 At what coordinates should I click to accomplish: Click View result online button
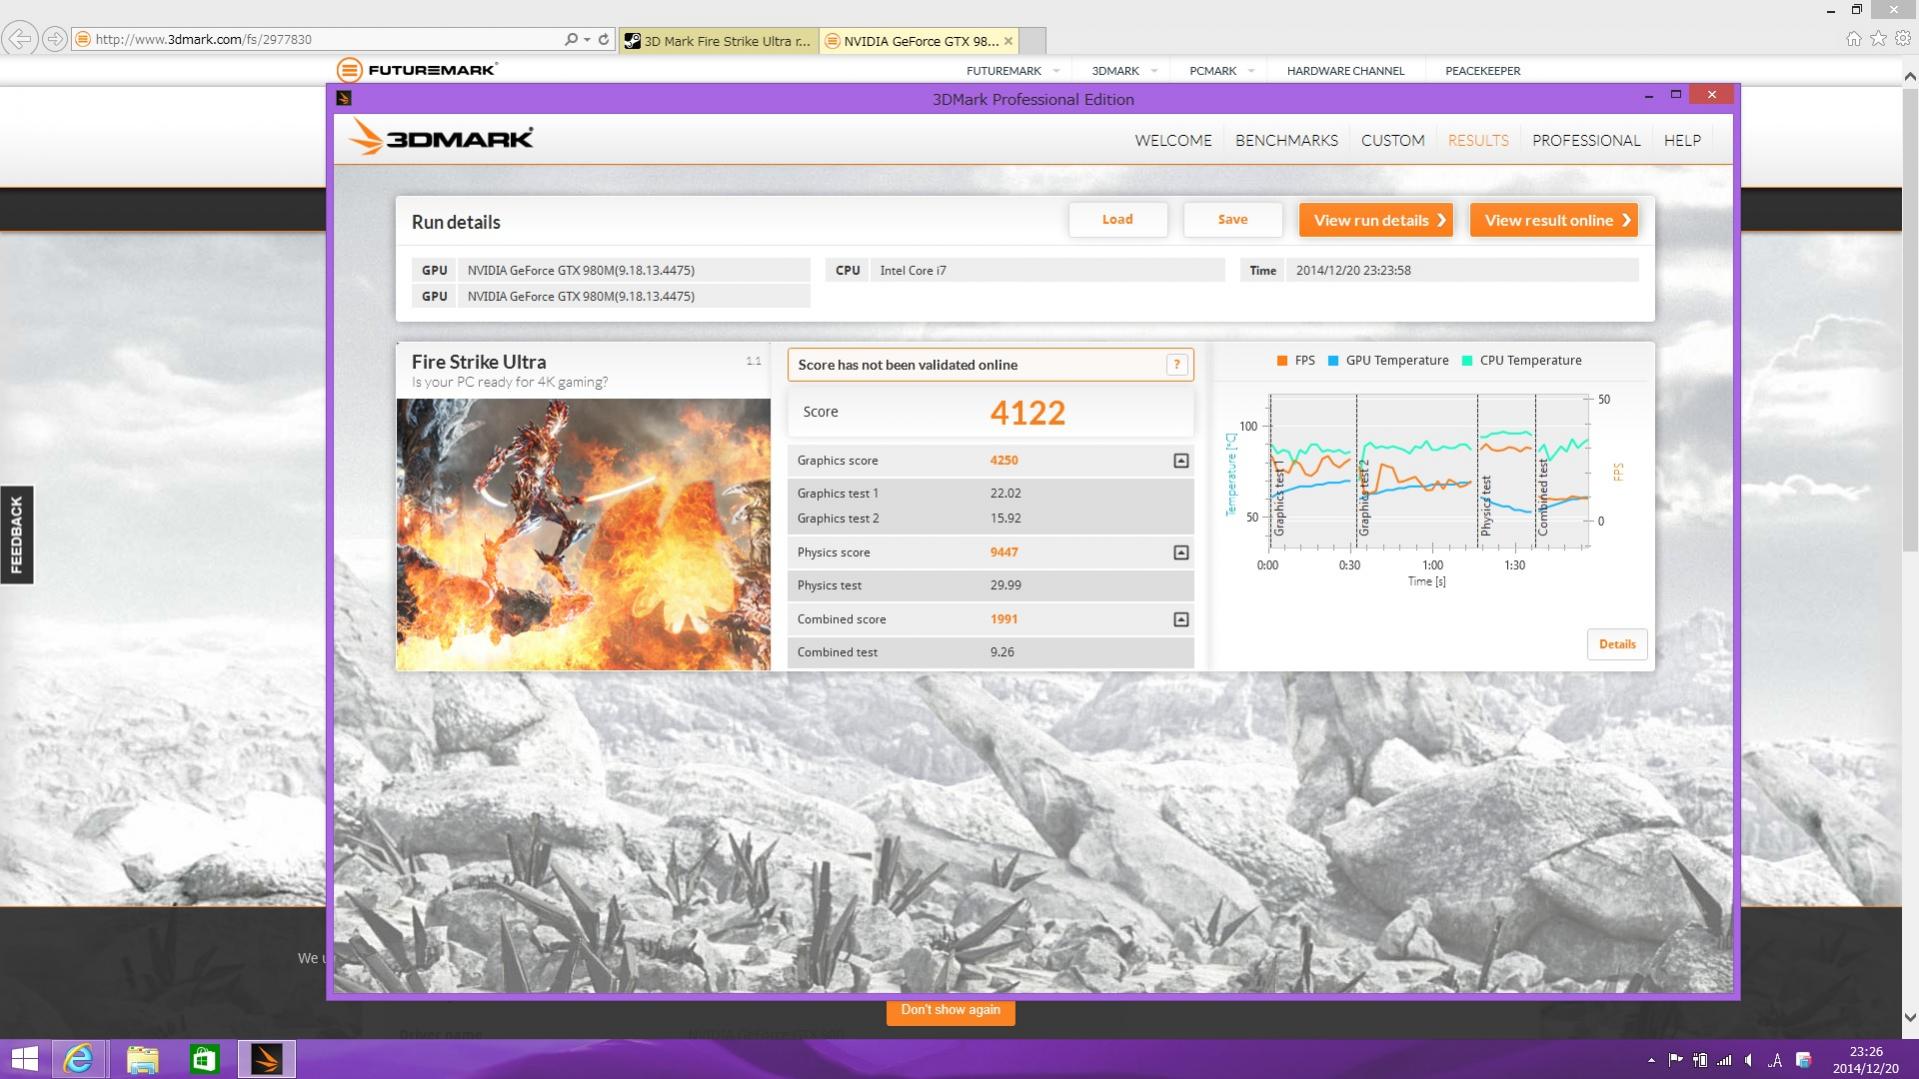pos(1554,220)
